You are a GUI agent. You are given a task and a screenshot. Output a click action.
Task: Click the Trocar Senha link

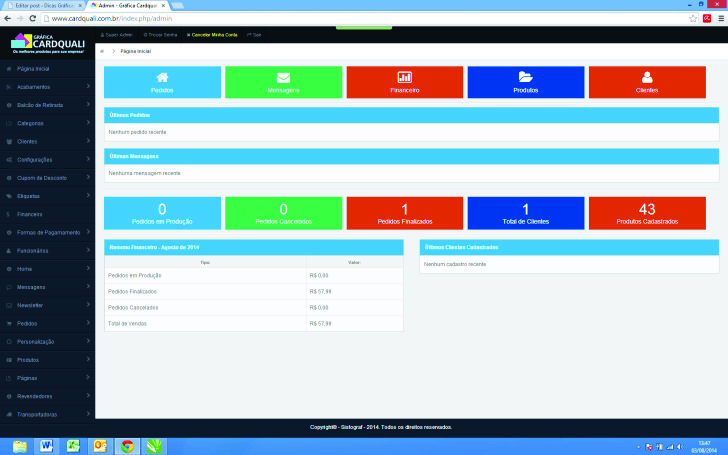(162, 34)
